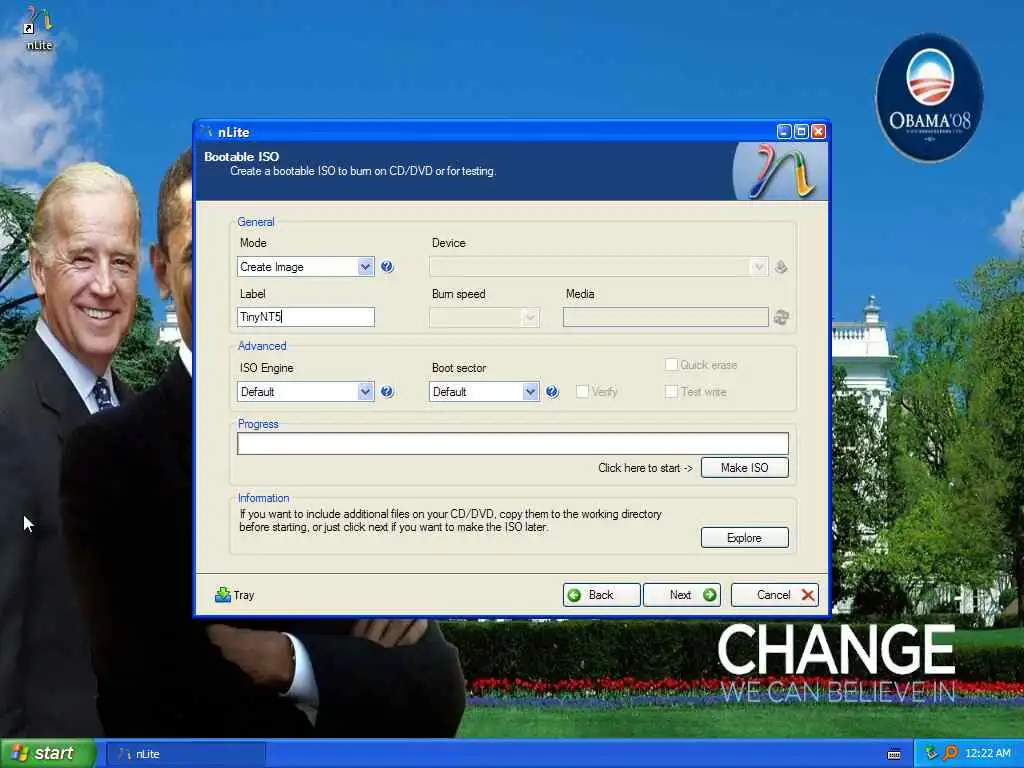The width and height of the screenshot is (1024, 768).
Task: Click the Label field containing TinyNT5
Action: pyautogui.click(x=306, y=317)
